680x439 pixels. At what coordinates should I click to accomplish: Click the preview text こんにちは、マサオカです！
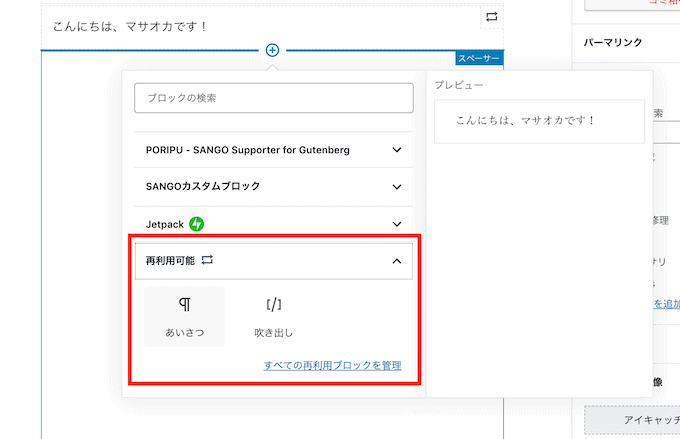[525, 121]
